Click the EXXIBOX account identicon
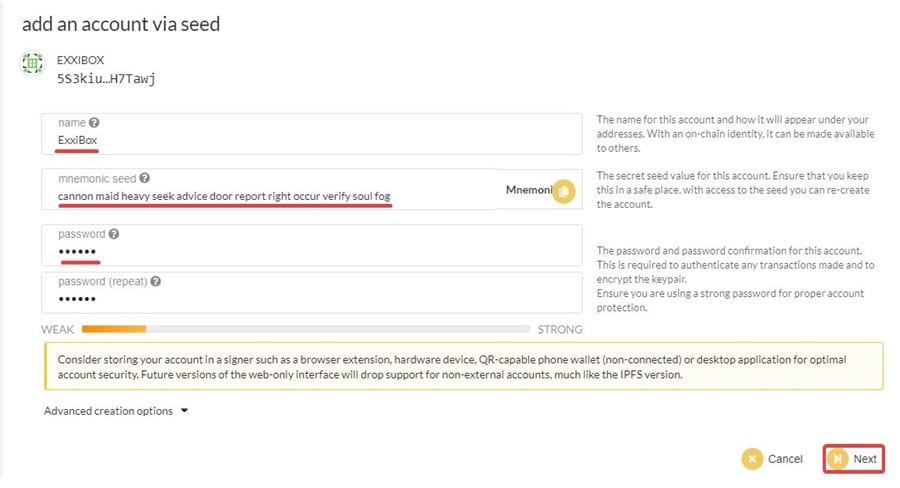The height and width of the screenshot is (488, 900). pyautogui.click(x=33, y=63)
